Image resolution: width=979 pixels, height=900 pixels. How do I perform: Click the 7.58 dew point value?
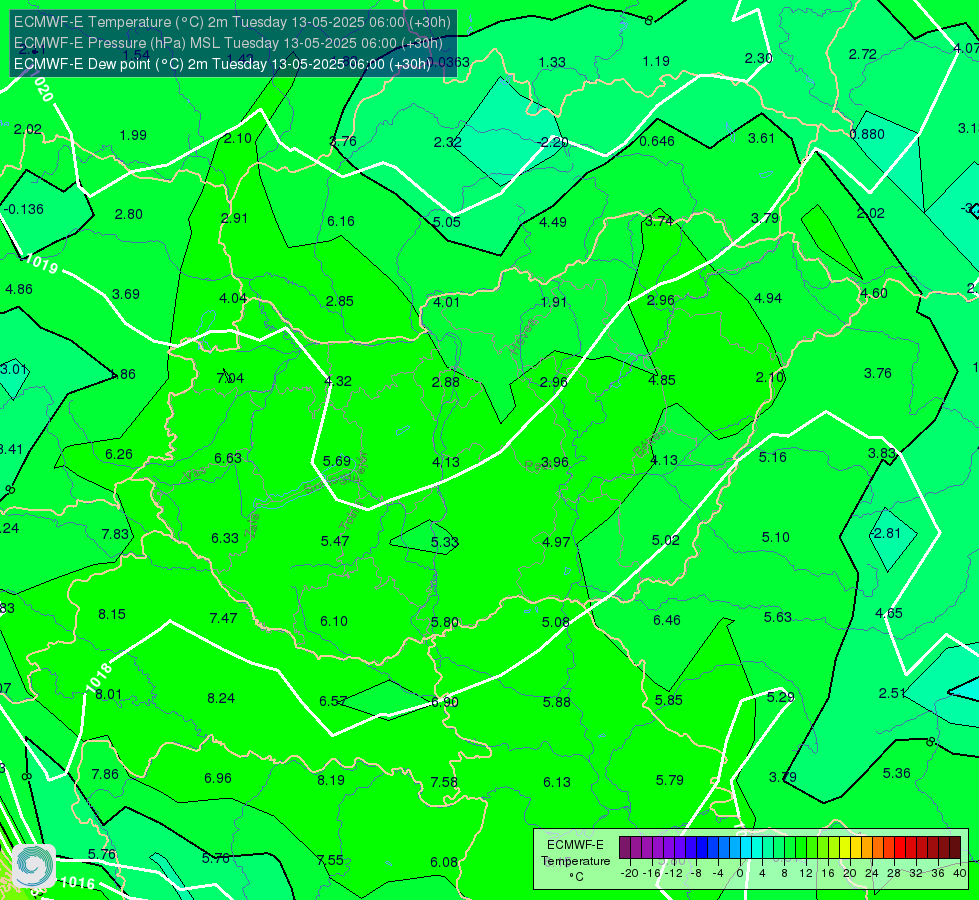coord(444,783)
